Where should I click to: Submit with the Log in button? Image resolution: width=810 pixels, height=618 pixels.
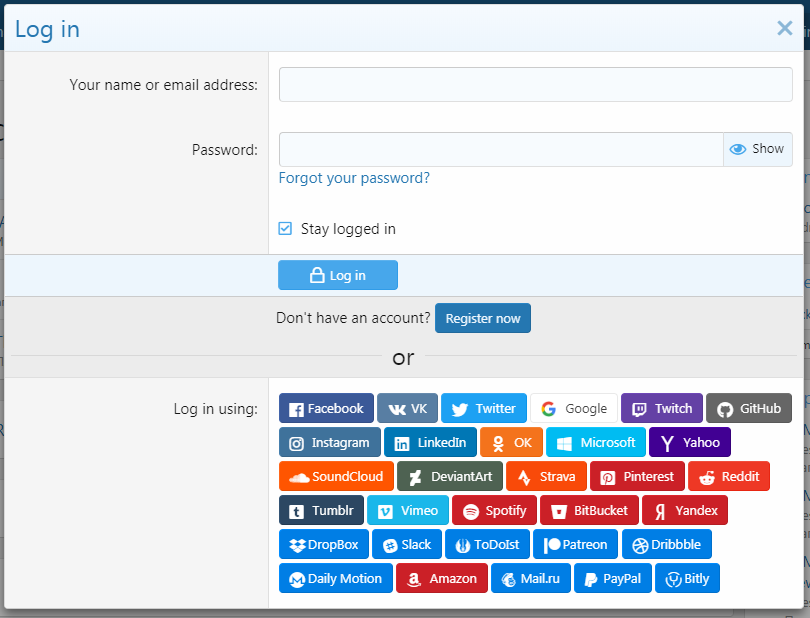(x=338, y=275)
